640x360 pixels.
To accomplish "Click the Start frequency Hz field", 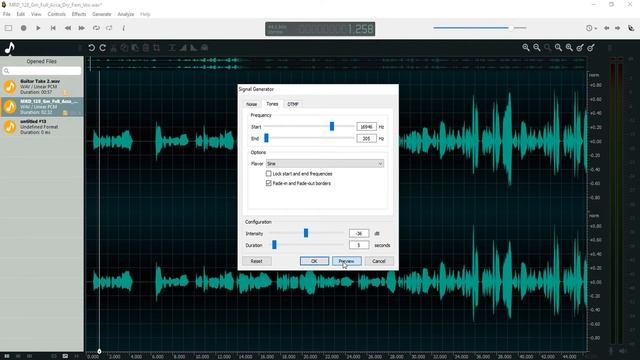I will tap(366, 127).
